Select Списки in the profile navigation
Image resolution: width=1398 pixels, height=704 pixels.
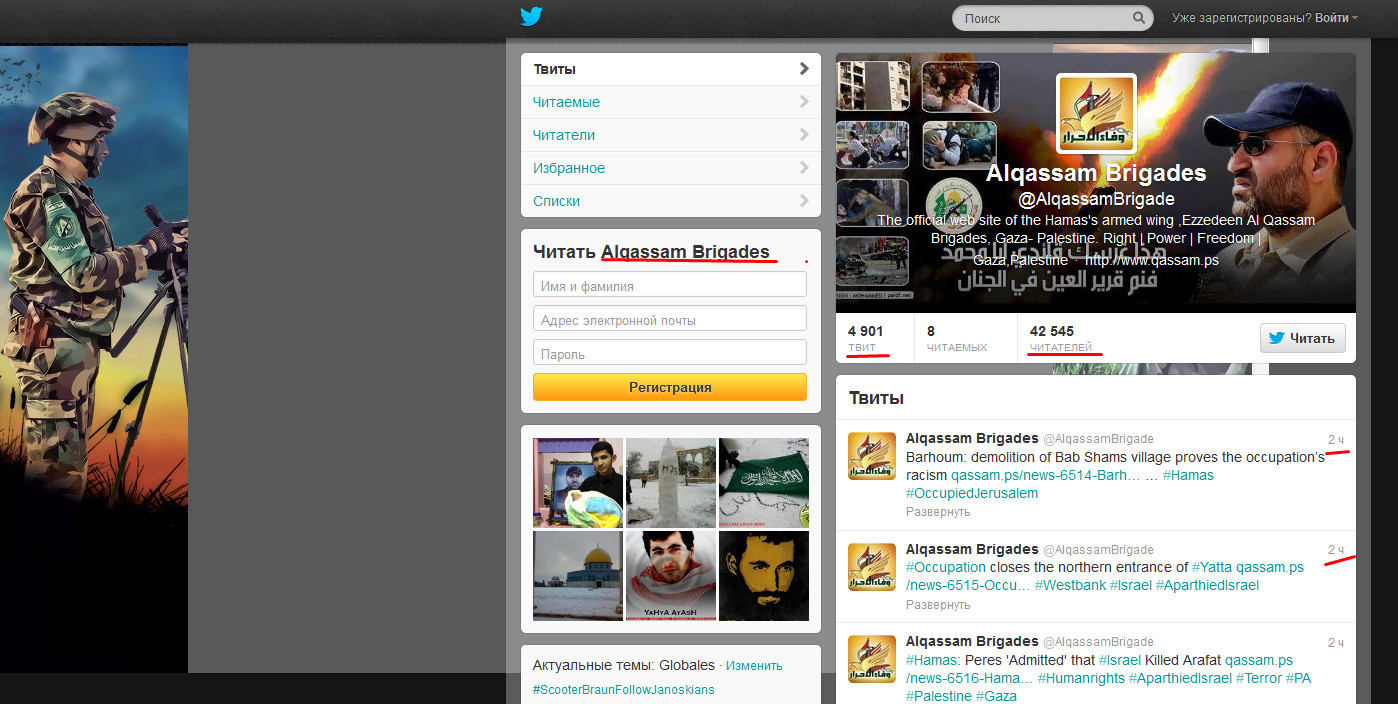[x=671, y=201]
